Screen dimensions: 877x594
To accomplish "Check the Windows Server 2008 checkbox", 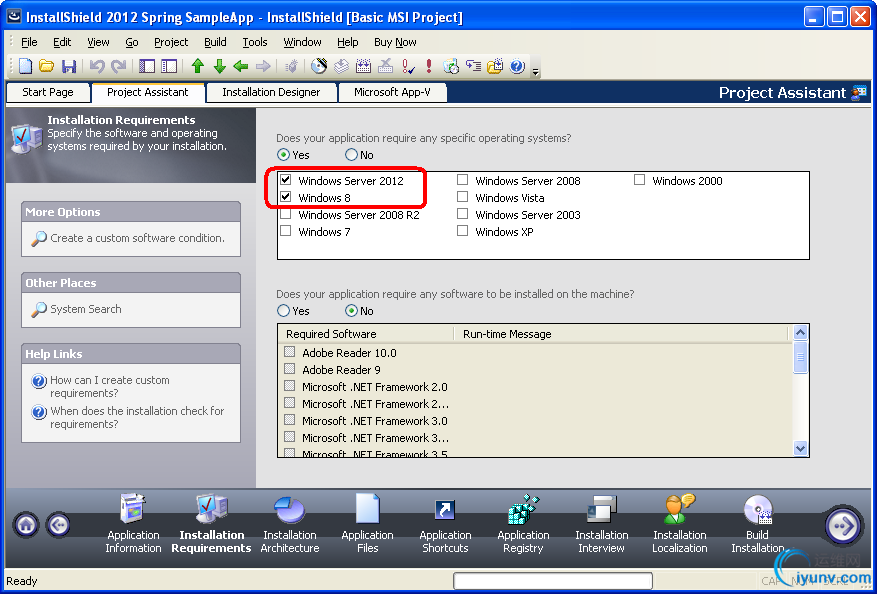I will [x=463, y=180].
